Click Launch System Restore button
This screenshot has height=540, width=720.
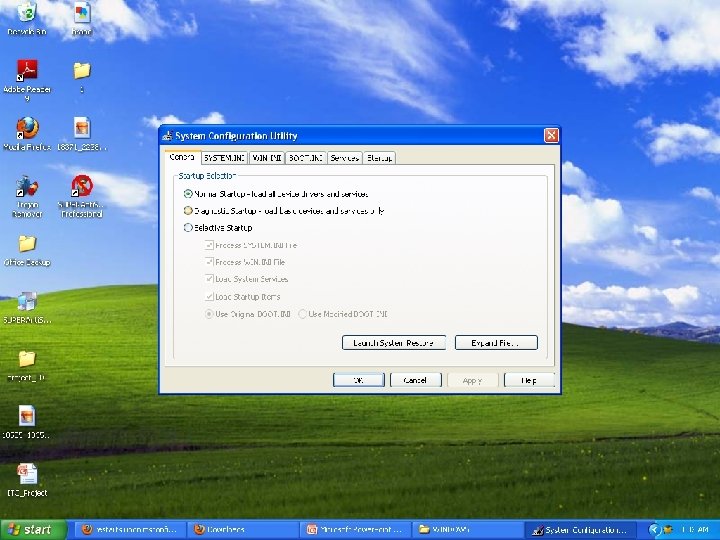[394, 343]
